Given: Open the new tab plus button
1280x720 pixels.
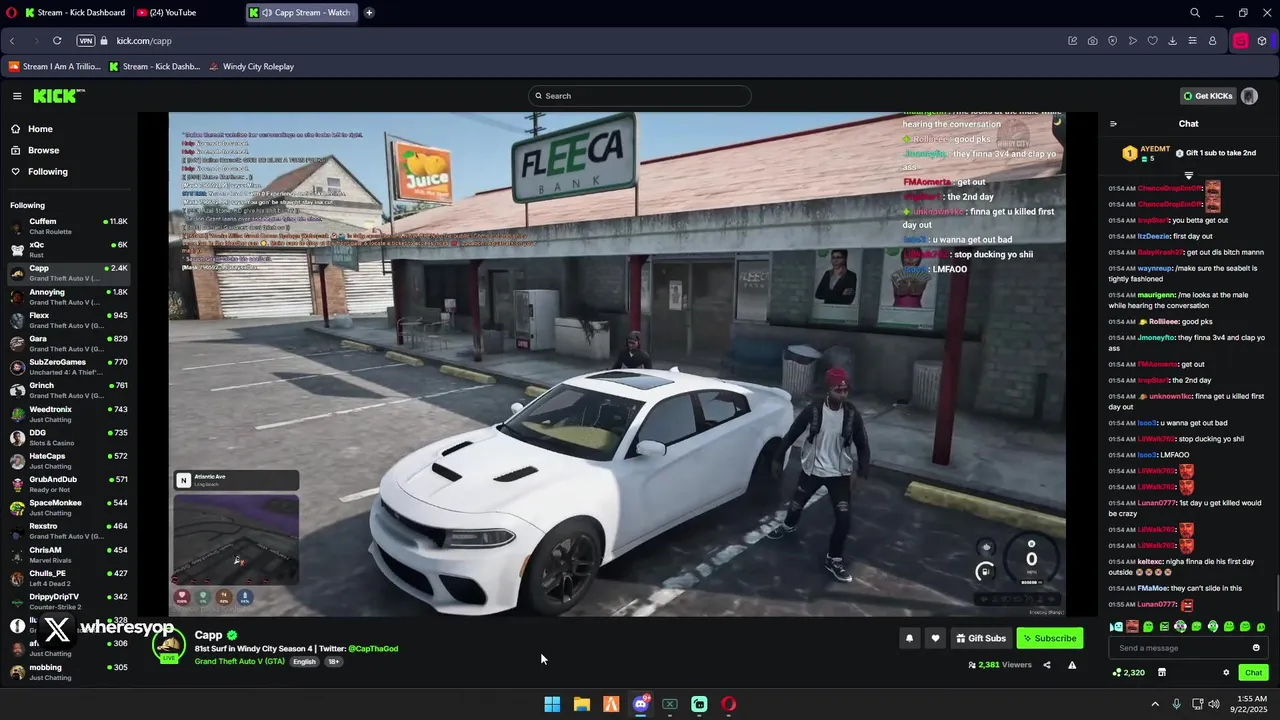Looking at the screenshot, I should pyautogui.click(x=369, y=13).
